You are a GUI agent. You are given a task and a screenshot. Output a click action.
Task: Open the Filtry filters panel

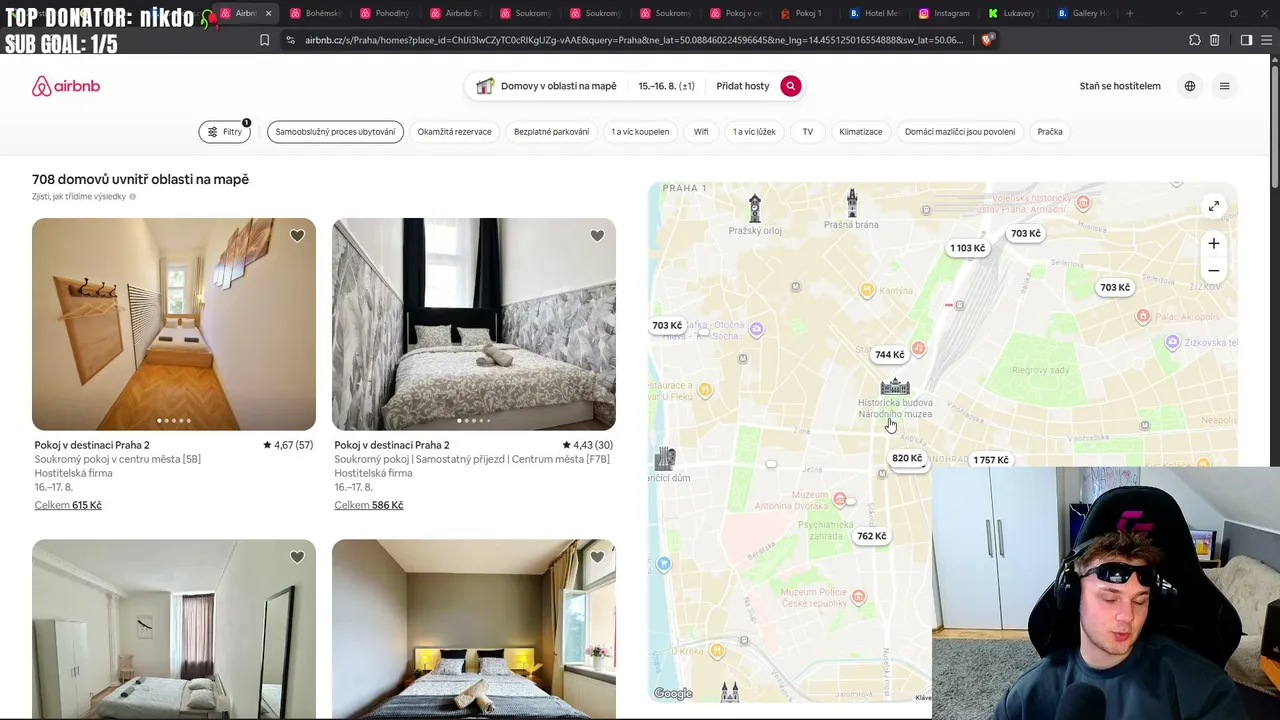(225, 132)
